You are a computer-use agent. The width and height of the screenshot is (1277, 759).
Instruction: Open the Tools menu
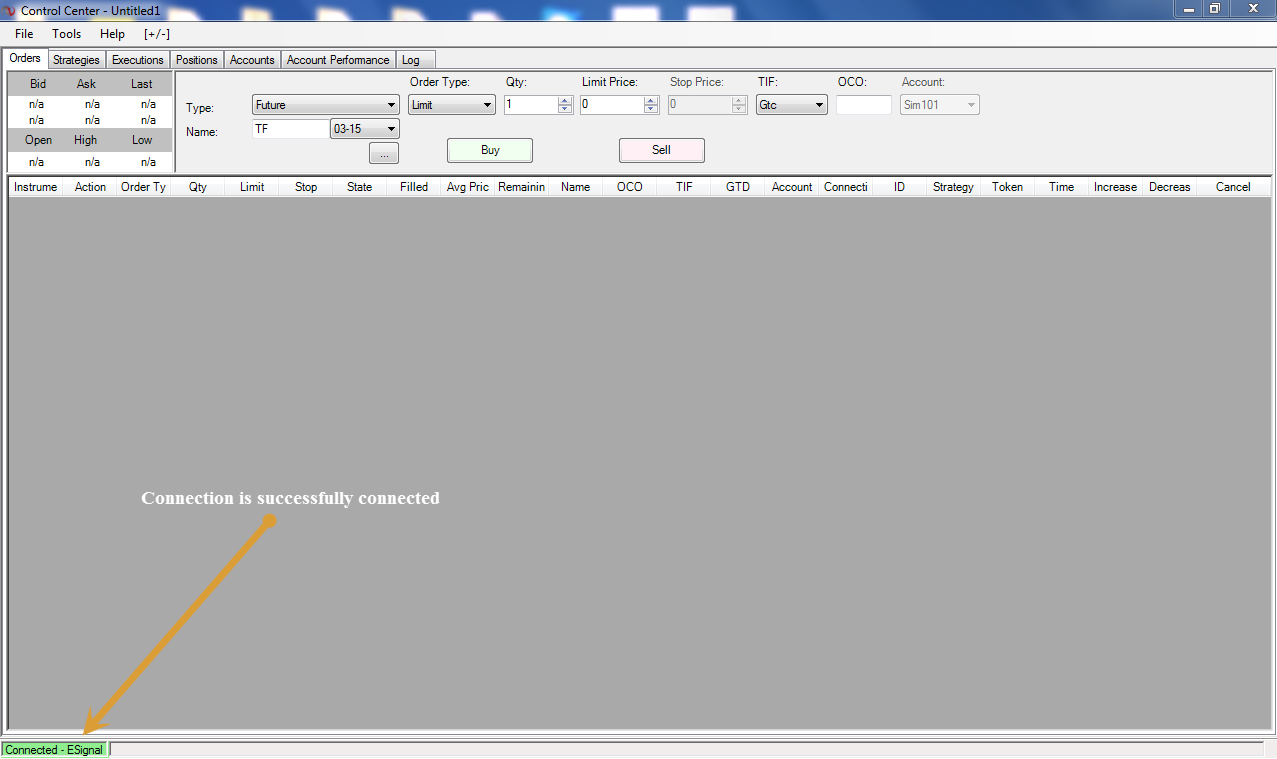pos(67,34)
